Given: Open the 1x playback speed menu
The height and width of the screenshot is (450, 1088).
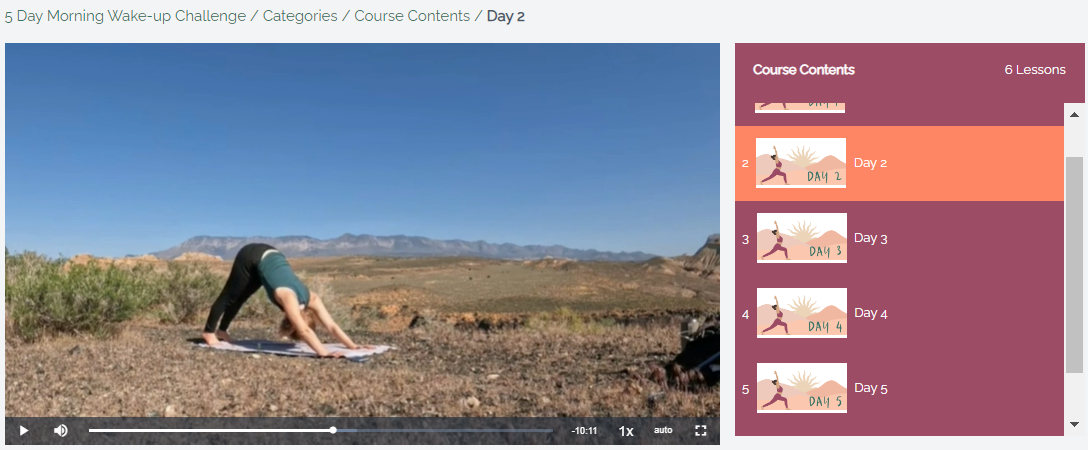Looking at the screenshot, I should 626,431.
